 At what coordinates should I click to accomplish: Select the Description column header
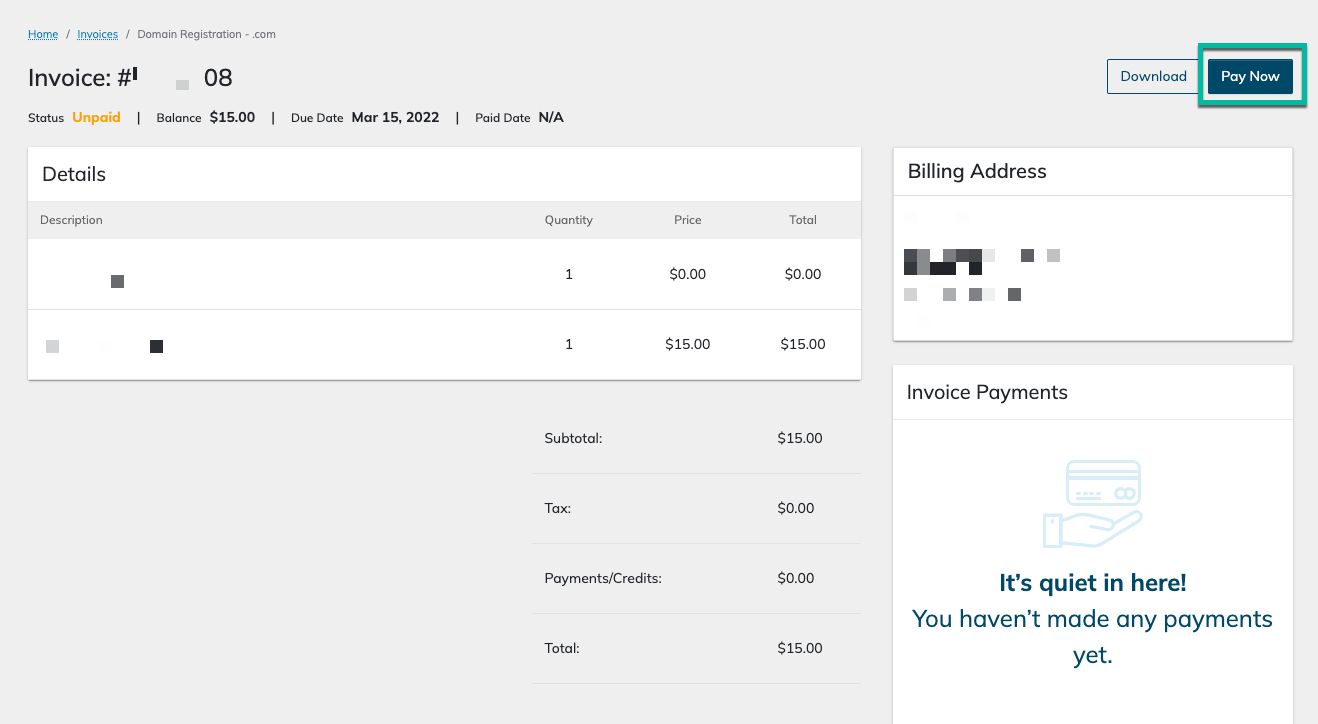tap(70, 220)
